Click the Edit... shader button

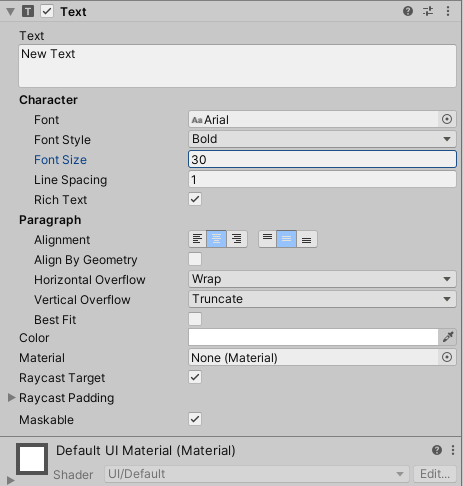435,474
